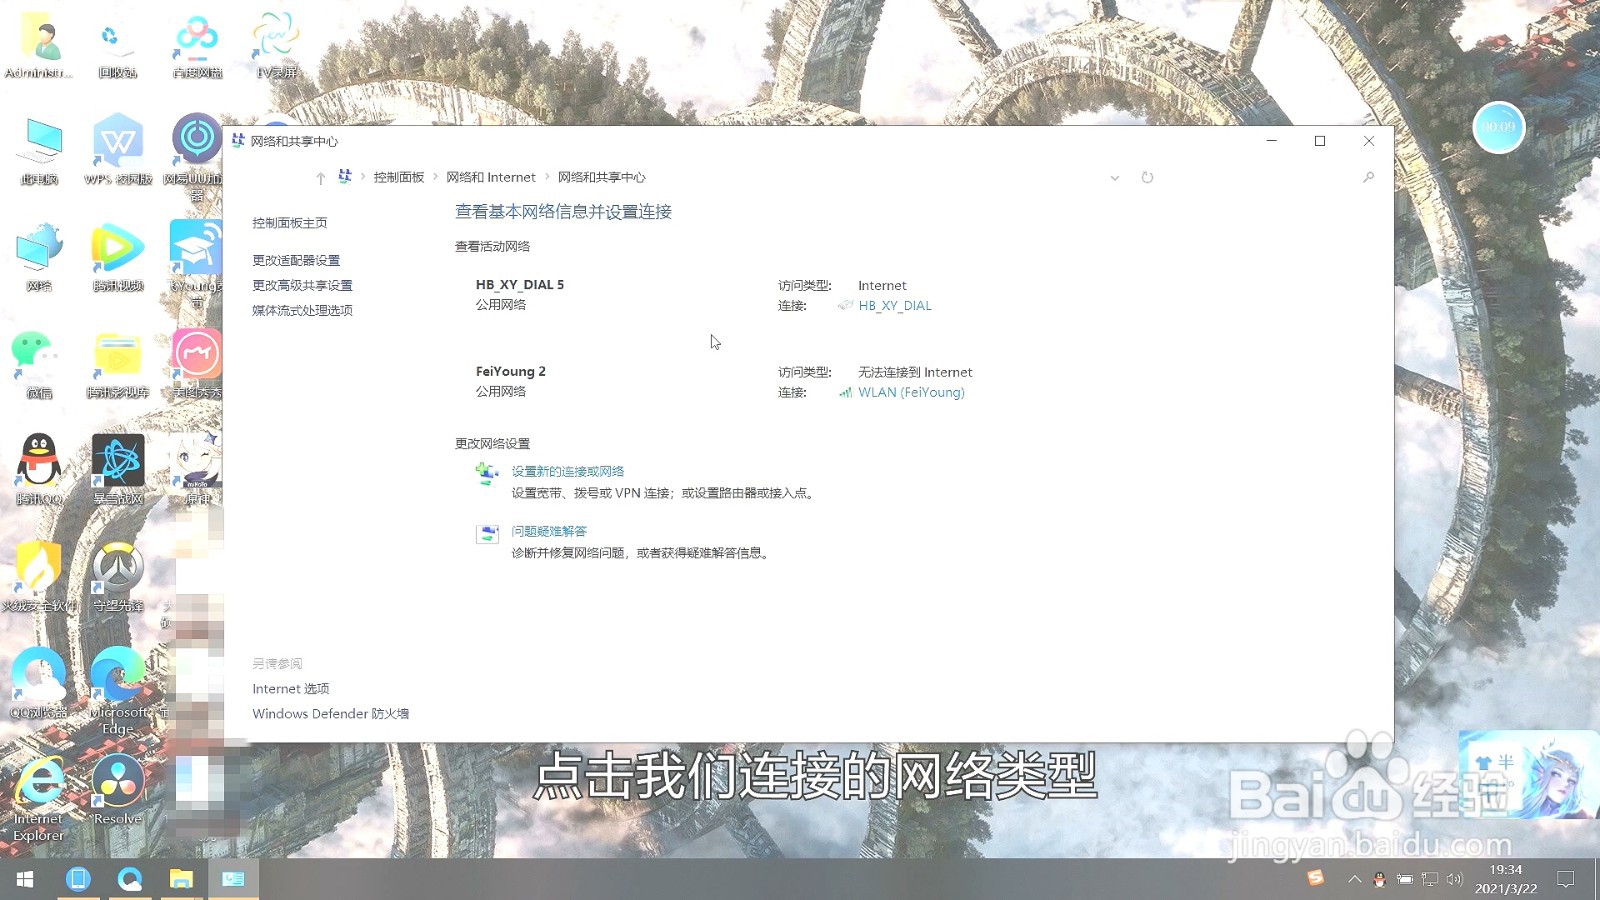This screenshot has width=1600, height=900.
Task: Click 网络和共享中心 breadcrumb
Action: [x=601, y=177]
